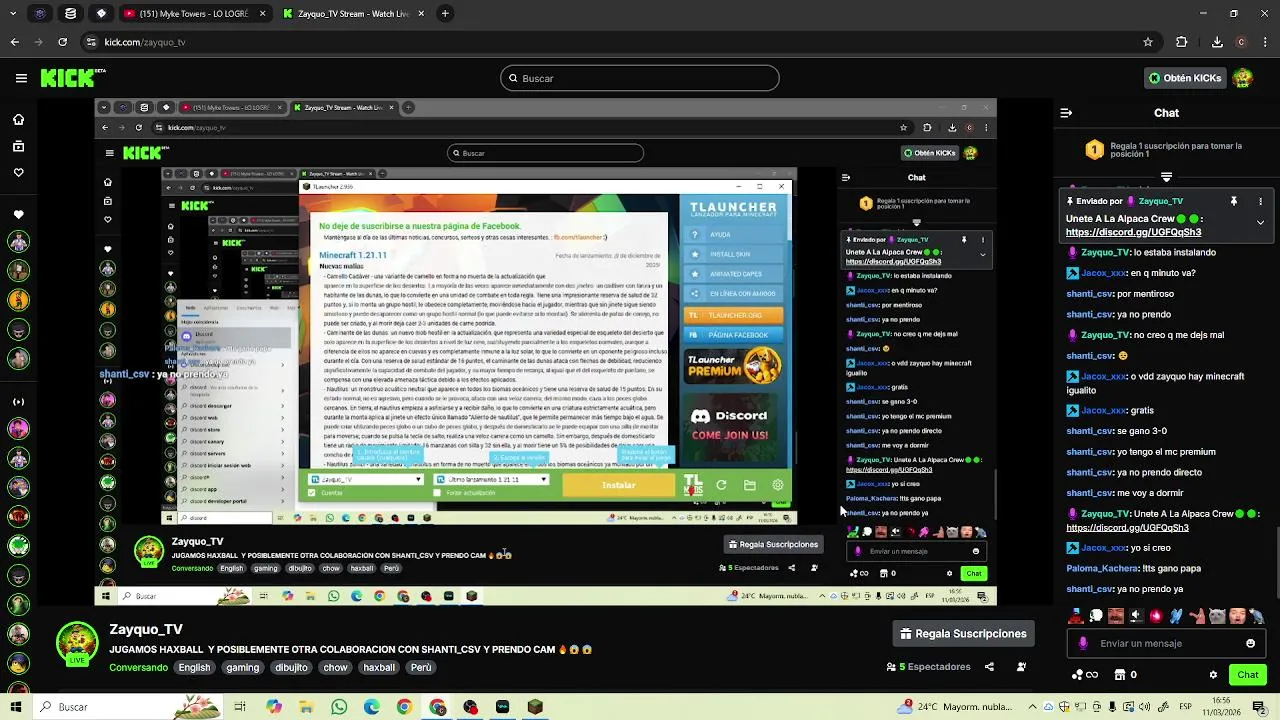Collapse the chat panel arrow icon

[1066, 113]
